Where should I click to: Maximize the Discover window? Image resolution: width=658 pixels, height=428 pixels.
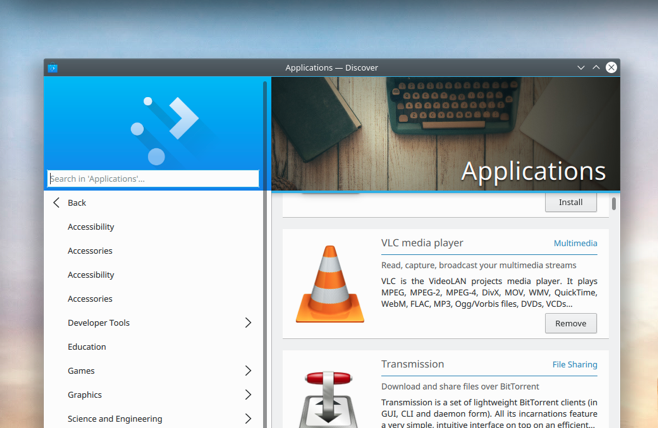[596, 68]
